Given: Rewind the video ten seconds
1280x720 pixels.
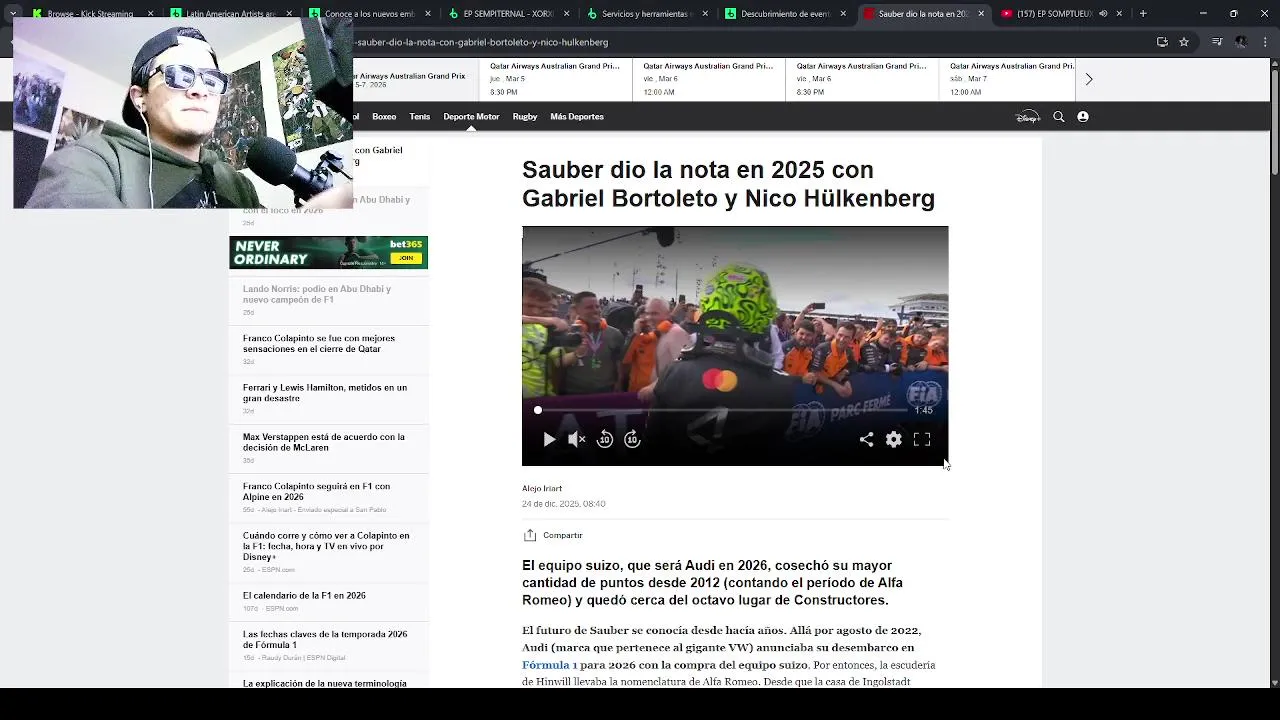Looking at the screenshot, I should coord(605,439).
